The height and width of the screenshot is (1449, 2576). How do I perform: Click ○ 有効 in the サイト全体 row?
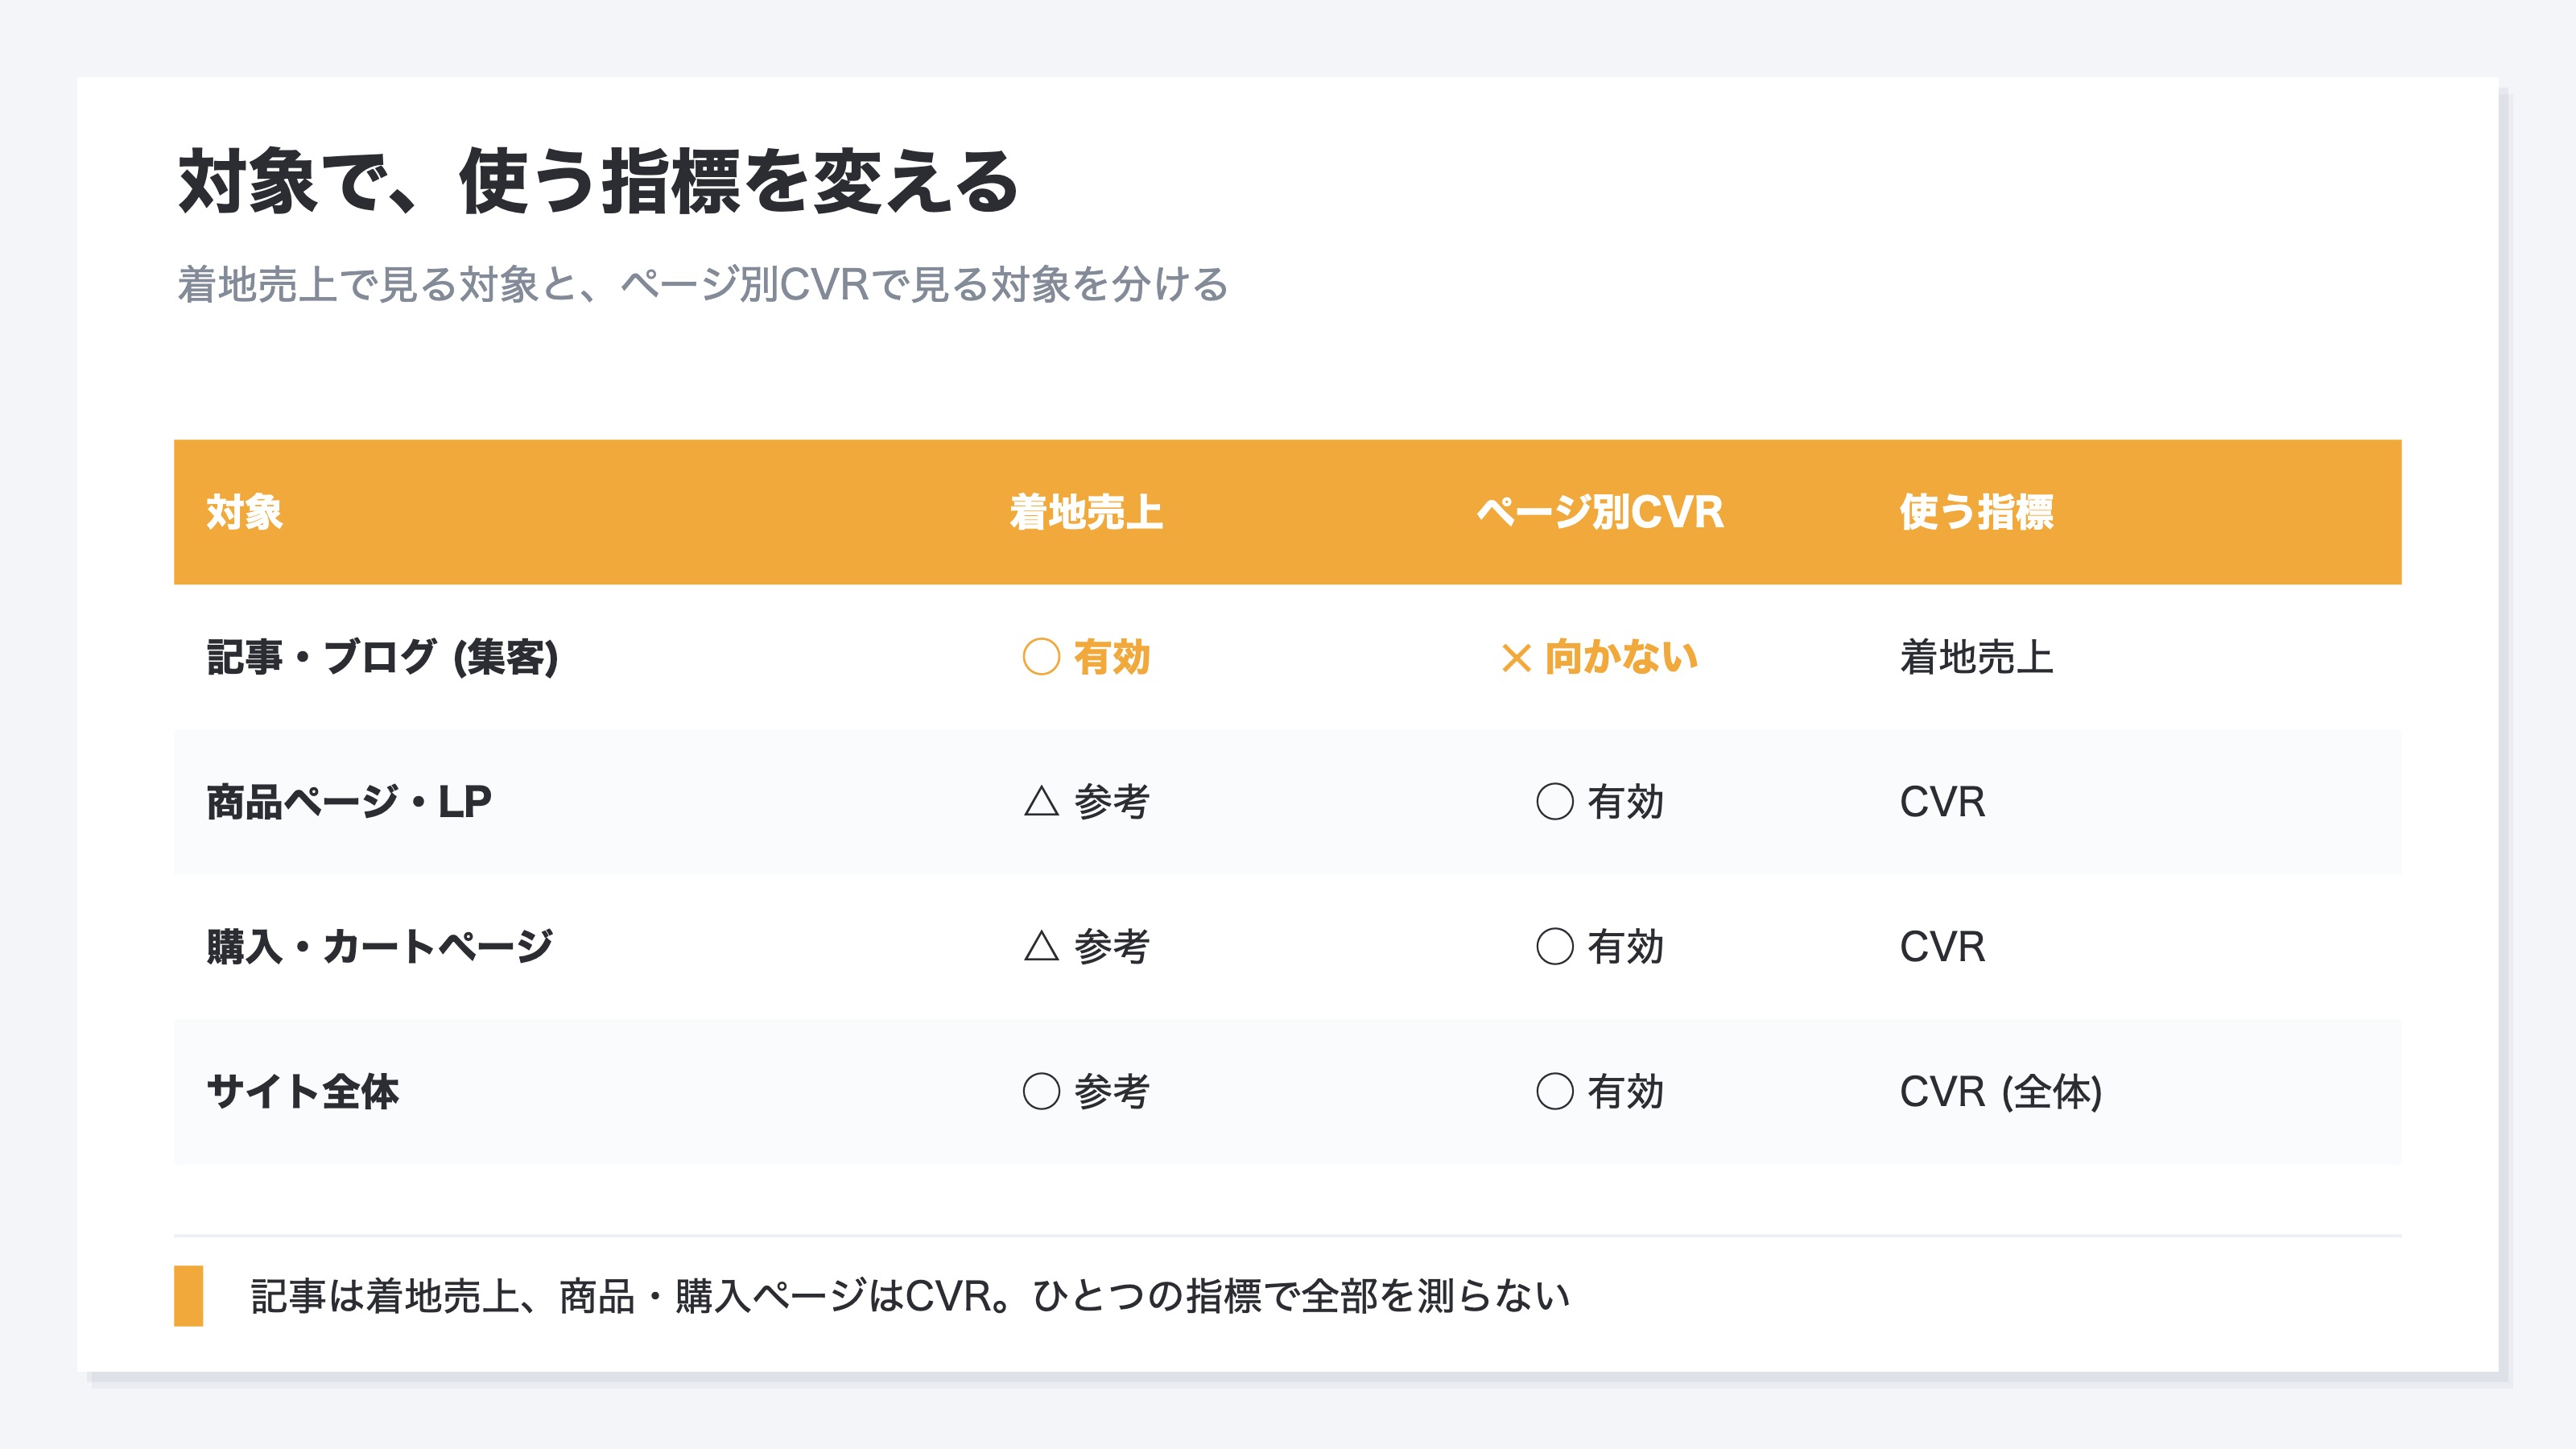pyautogui.click(x=1600, y=1092)
